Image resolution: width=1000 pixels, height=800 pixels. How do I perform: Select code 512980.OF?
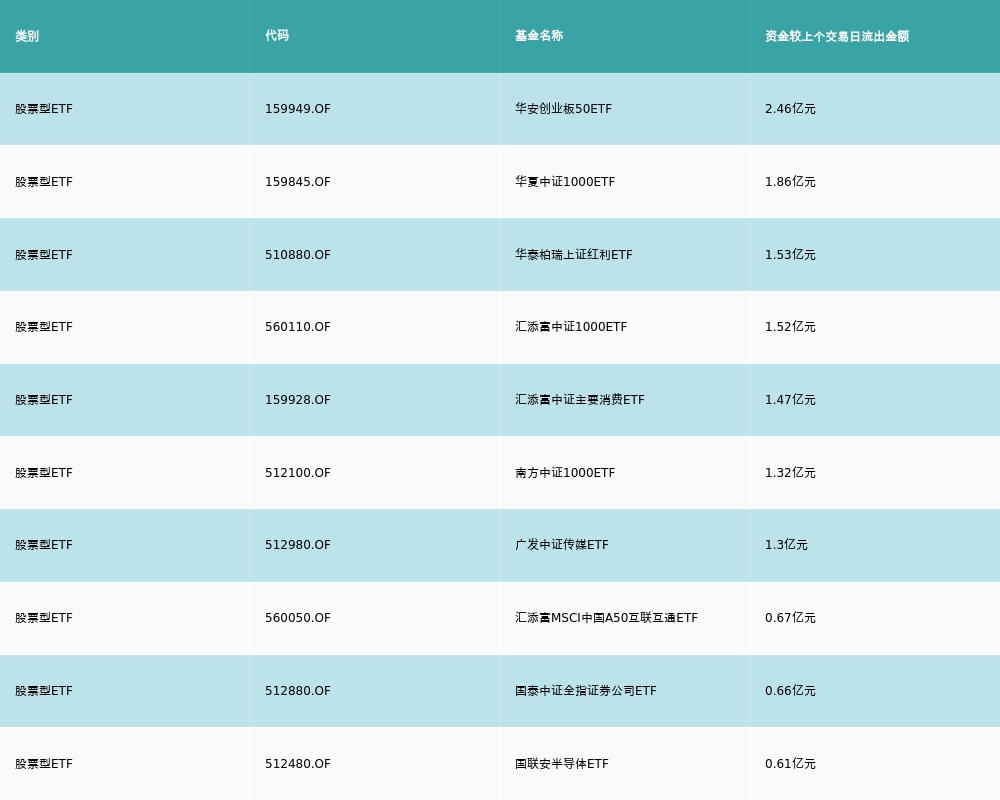coord(298,545)
